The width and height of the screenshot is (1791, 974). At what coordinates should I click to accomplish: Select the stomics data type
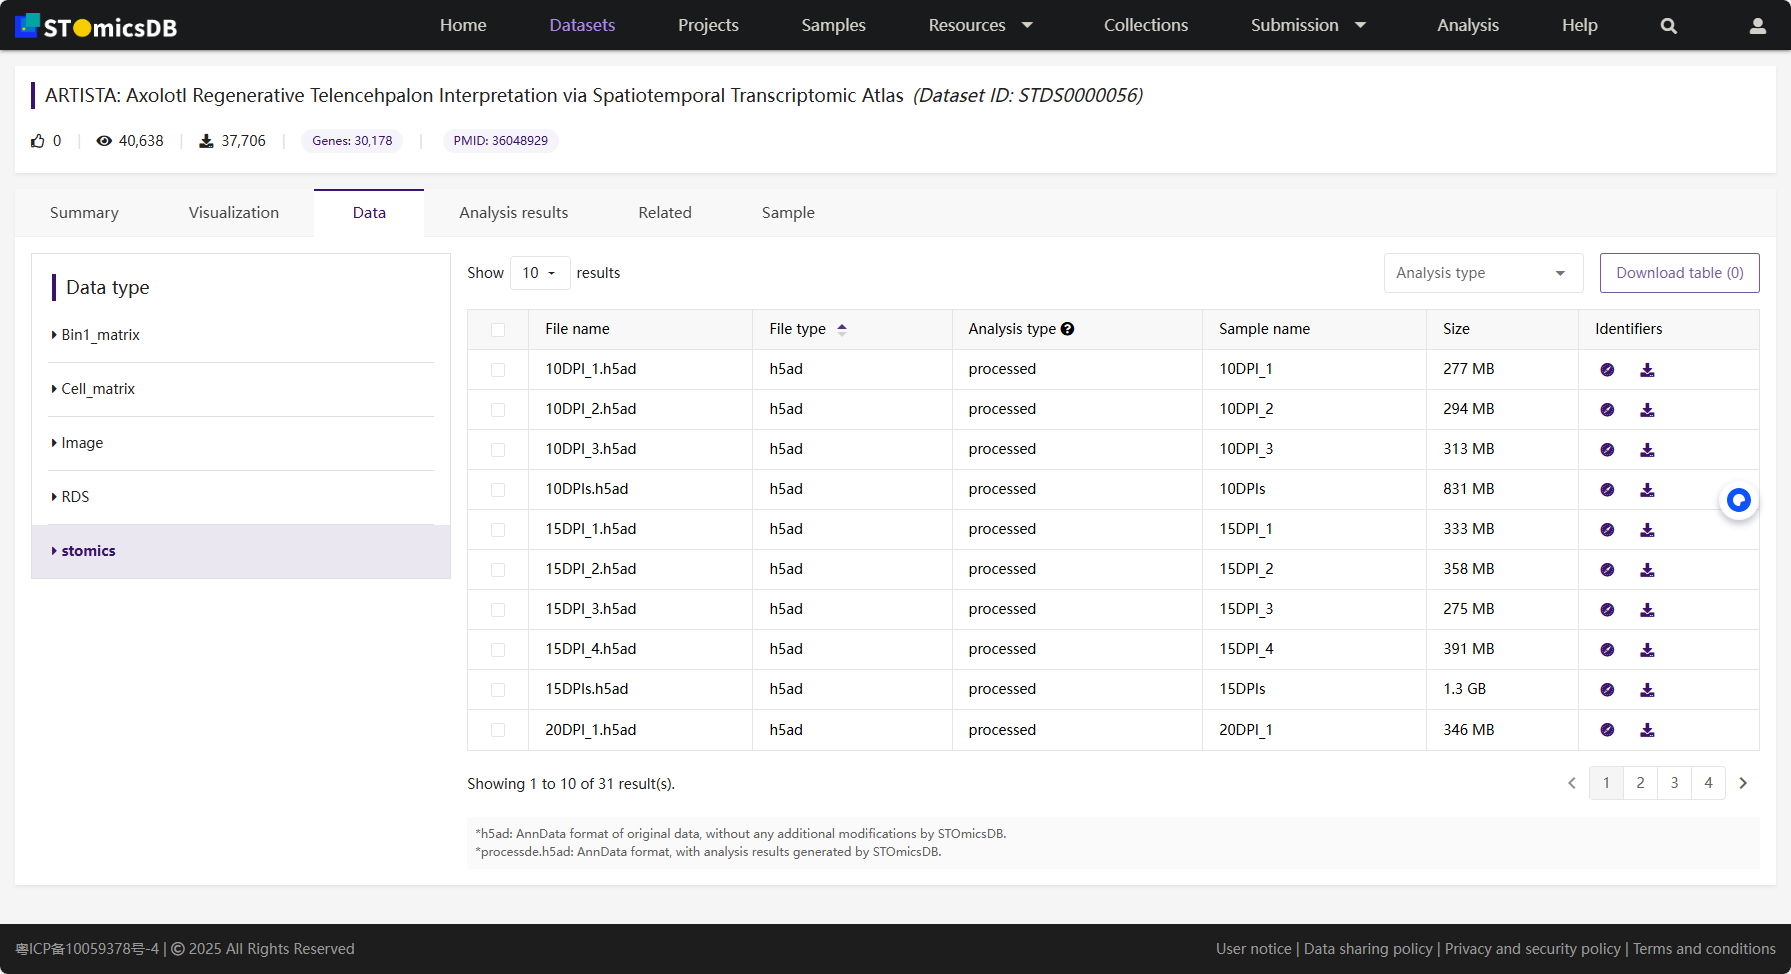[241, 551]
